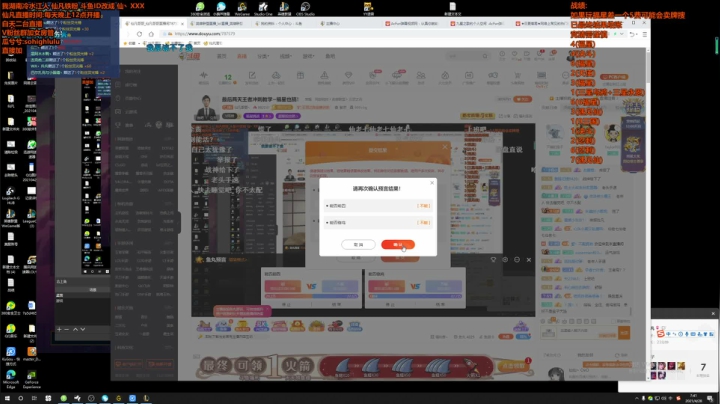
Task: Click the waveform icon in streamer toolbar
Action: (203, 75)
